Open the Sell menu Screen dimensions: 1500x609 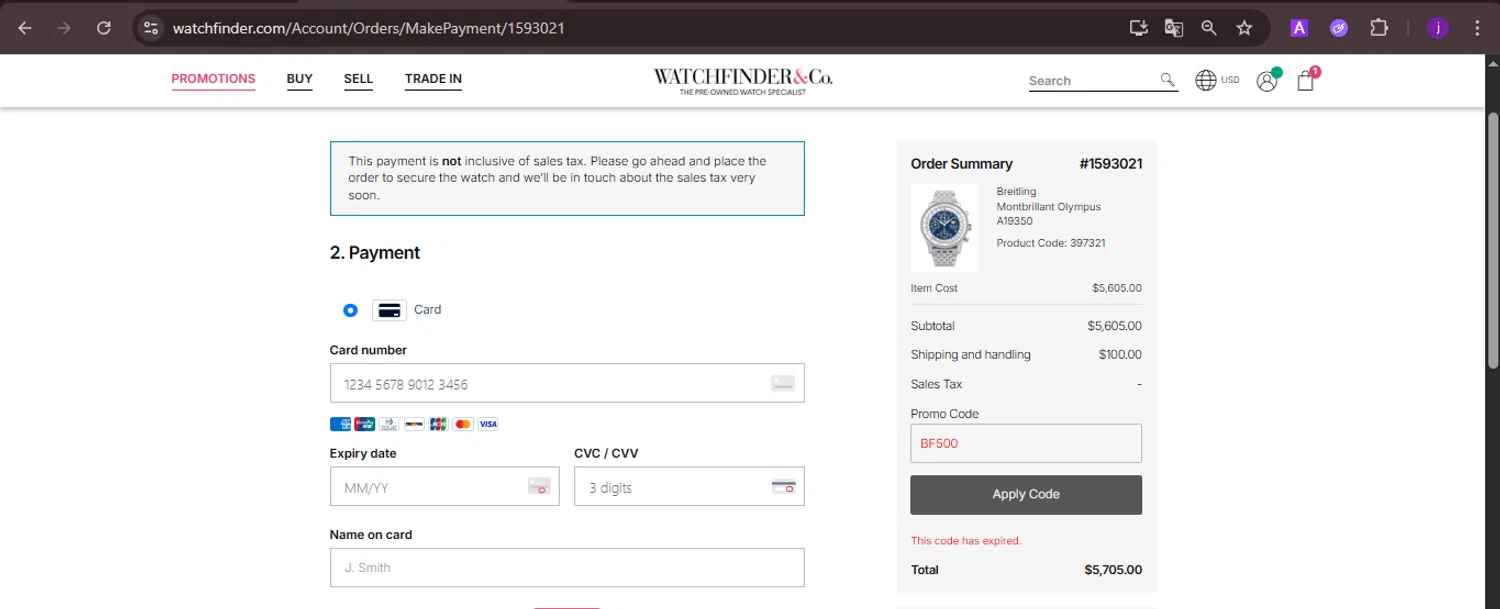[x=358, y=79]
